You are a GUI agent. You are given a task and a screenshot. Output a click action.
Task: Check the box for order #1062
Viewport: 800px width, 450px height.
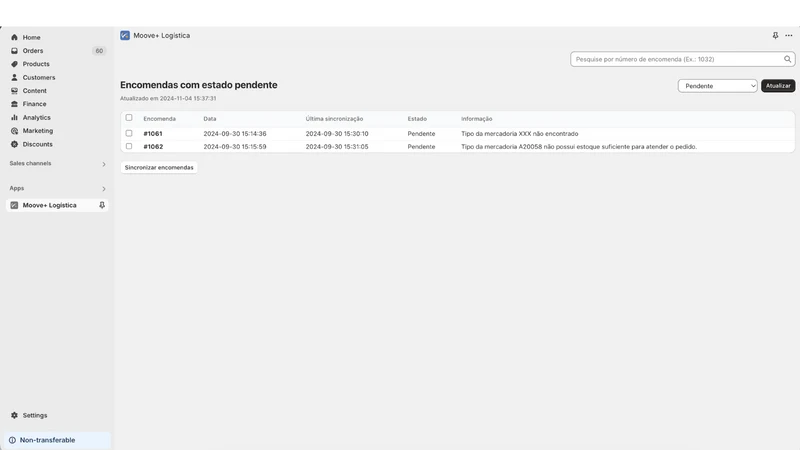(129, 146)
